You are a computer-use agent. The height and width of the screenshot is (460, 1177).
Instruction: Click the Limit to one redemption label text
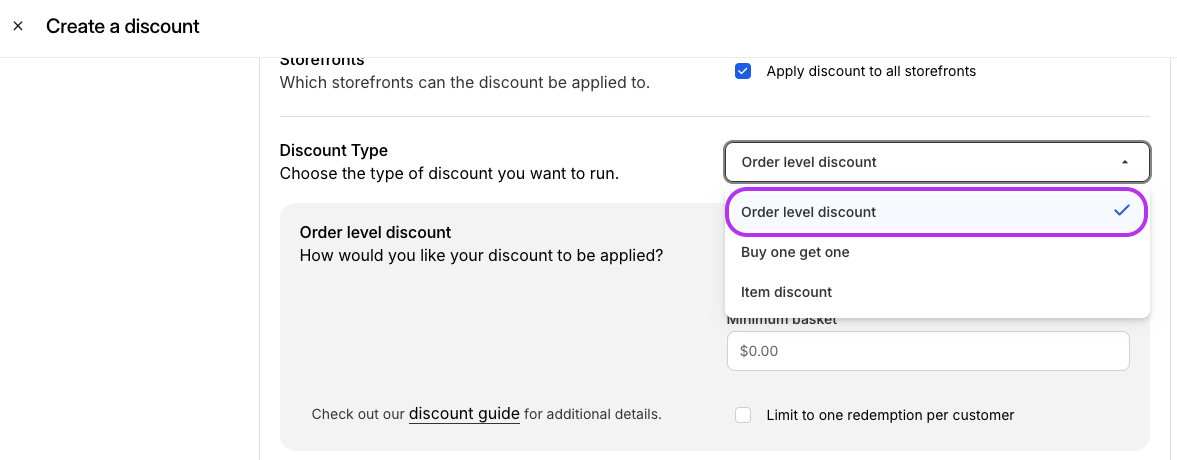click(x=890, y=415)
